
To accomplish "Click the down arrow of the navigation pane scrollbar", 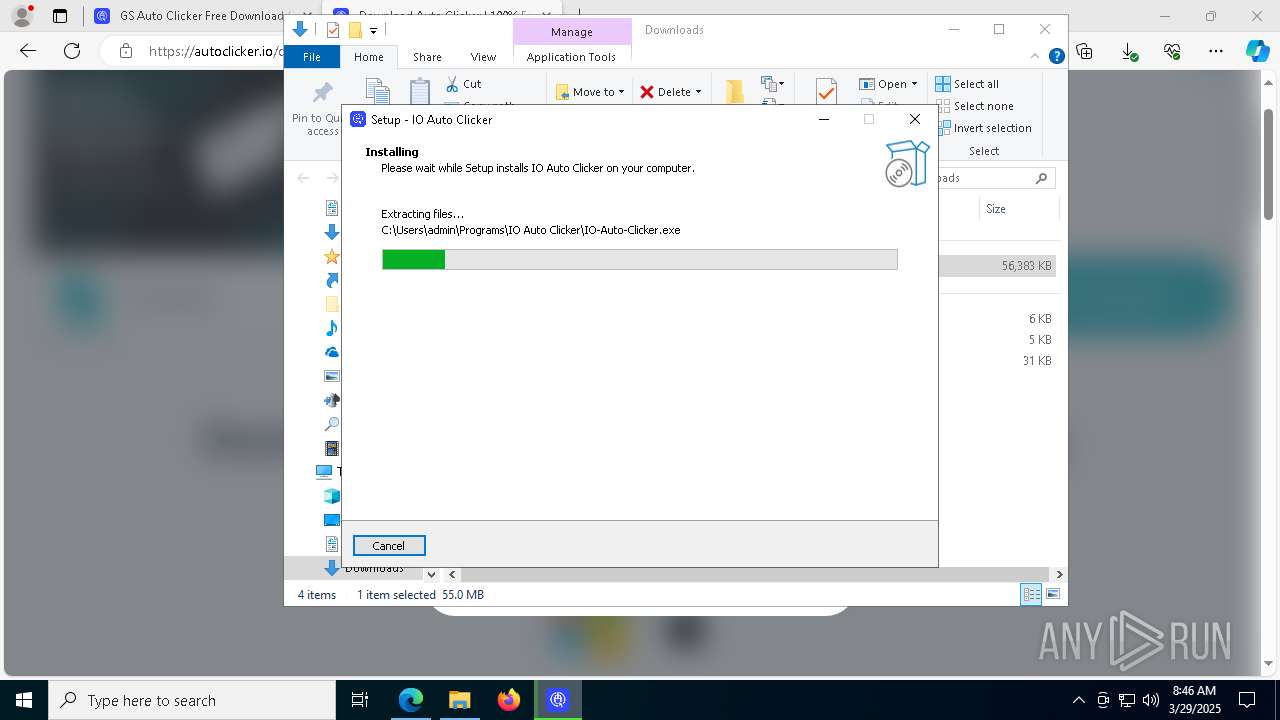I will tap(431, 574).
